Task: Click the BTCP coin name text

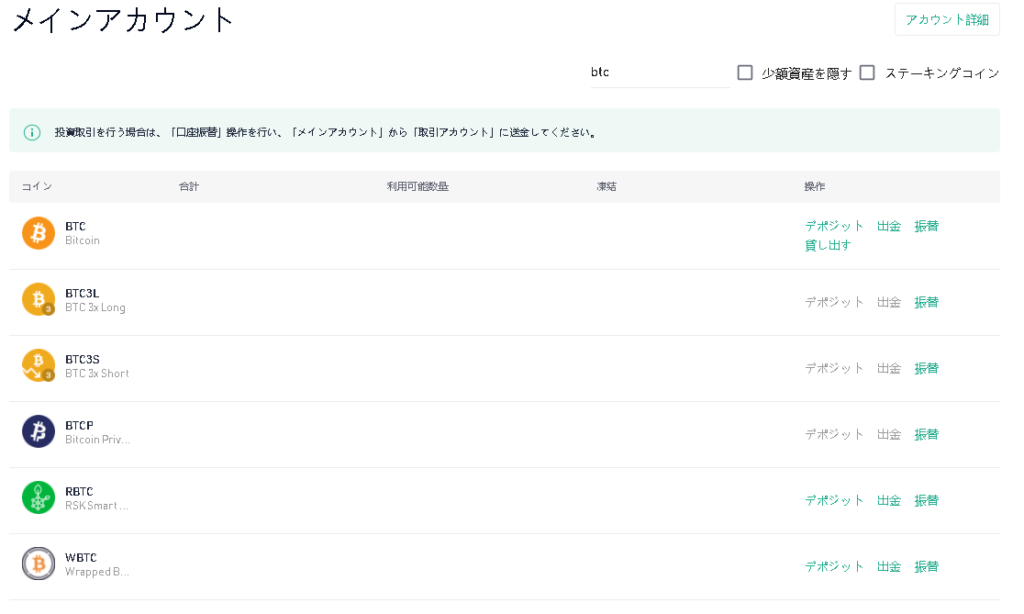Action: click(x=79, y=425)
